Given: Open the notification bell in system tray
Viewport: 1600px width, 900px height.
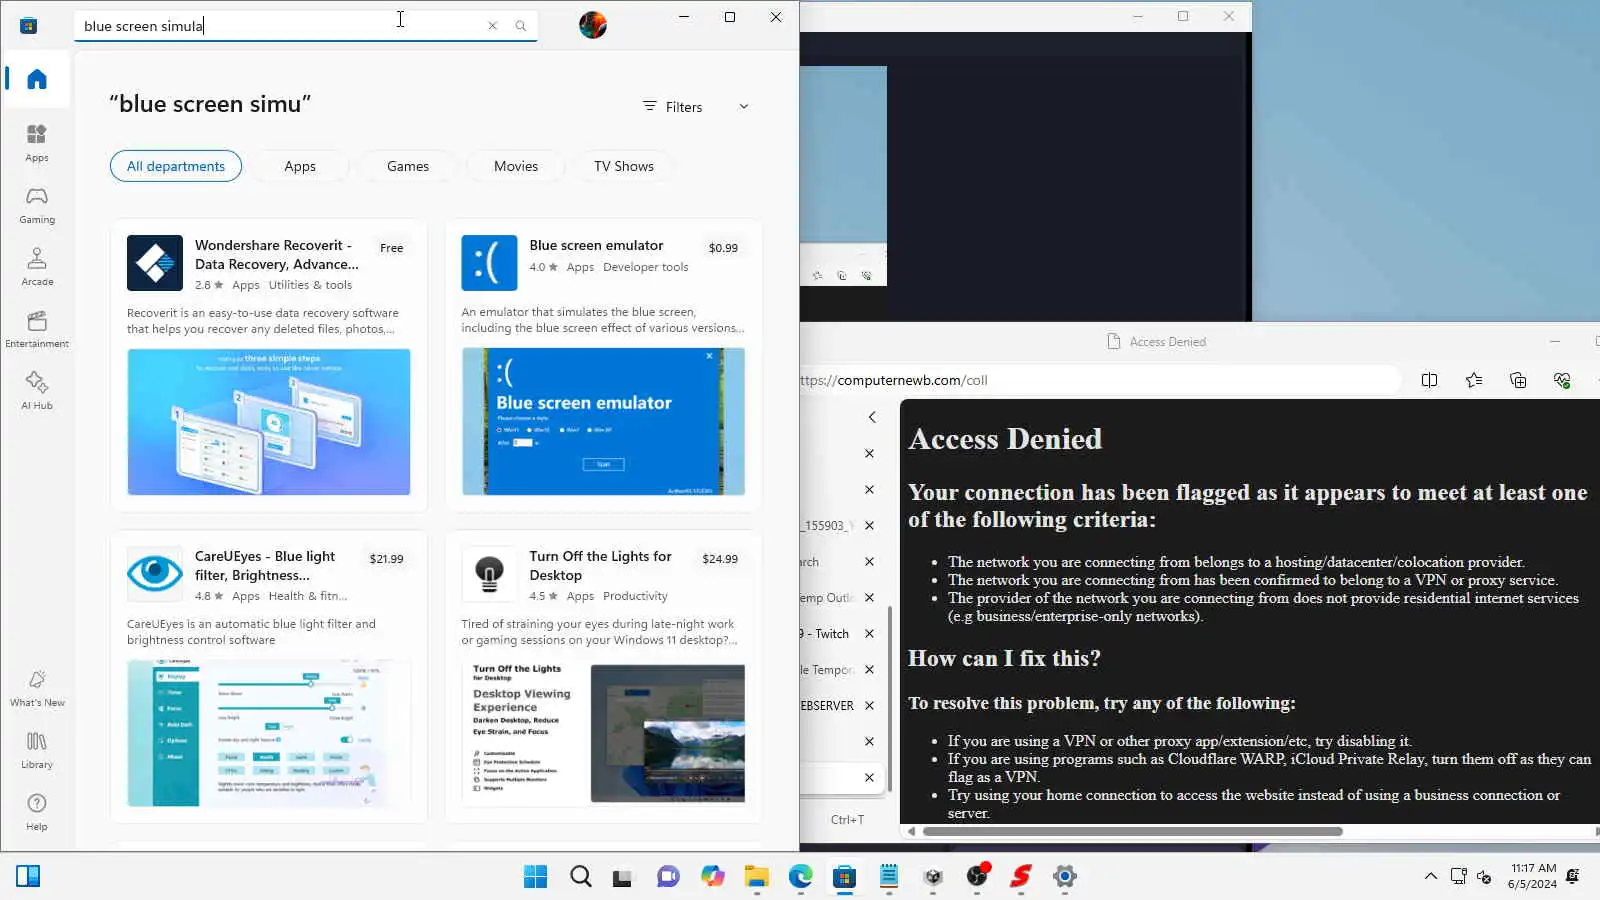Looking at the screenshot, I should click(1573, 877).
